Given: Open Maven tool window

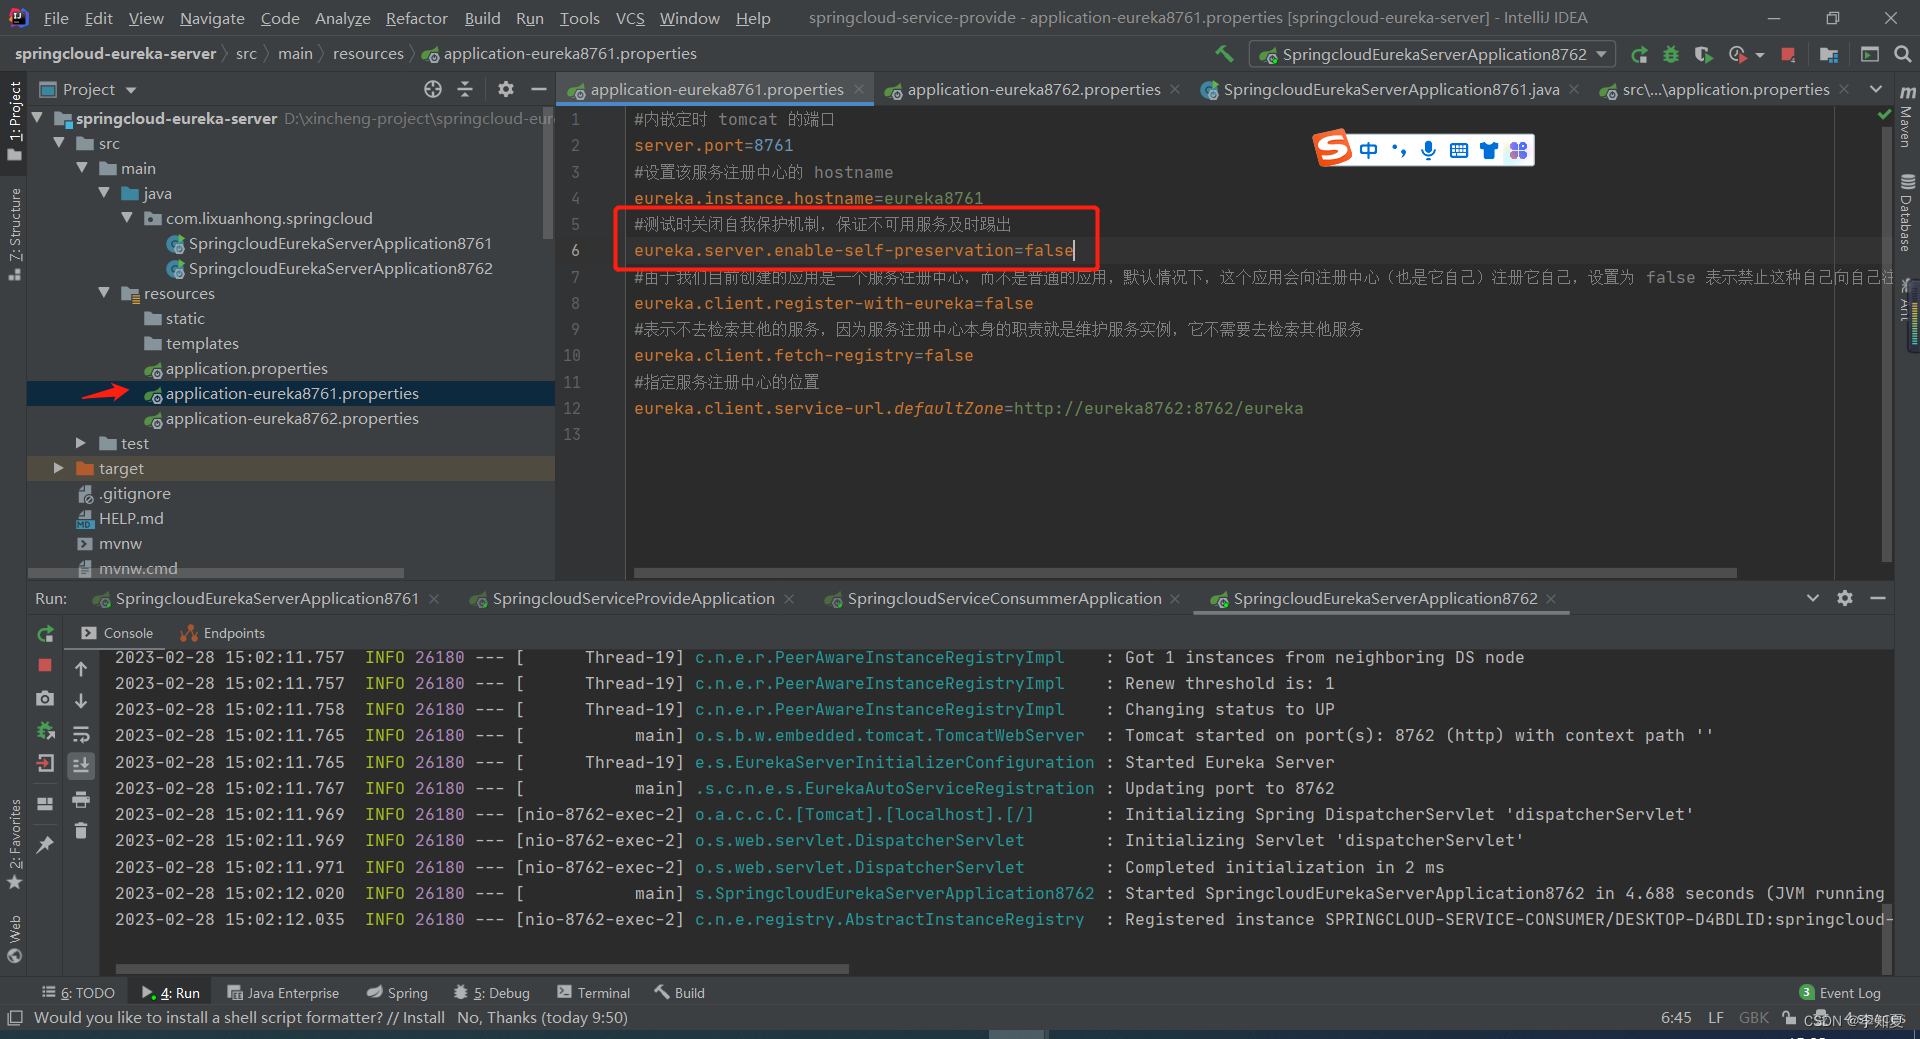Looking at the screenshot, I should (x=1906, y=116).
